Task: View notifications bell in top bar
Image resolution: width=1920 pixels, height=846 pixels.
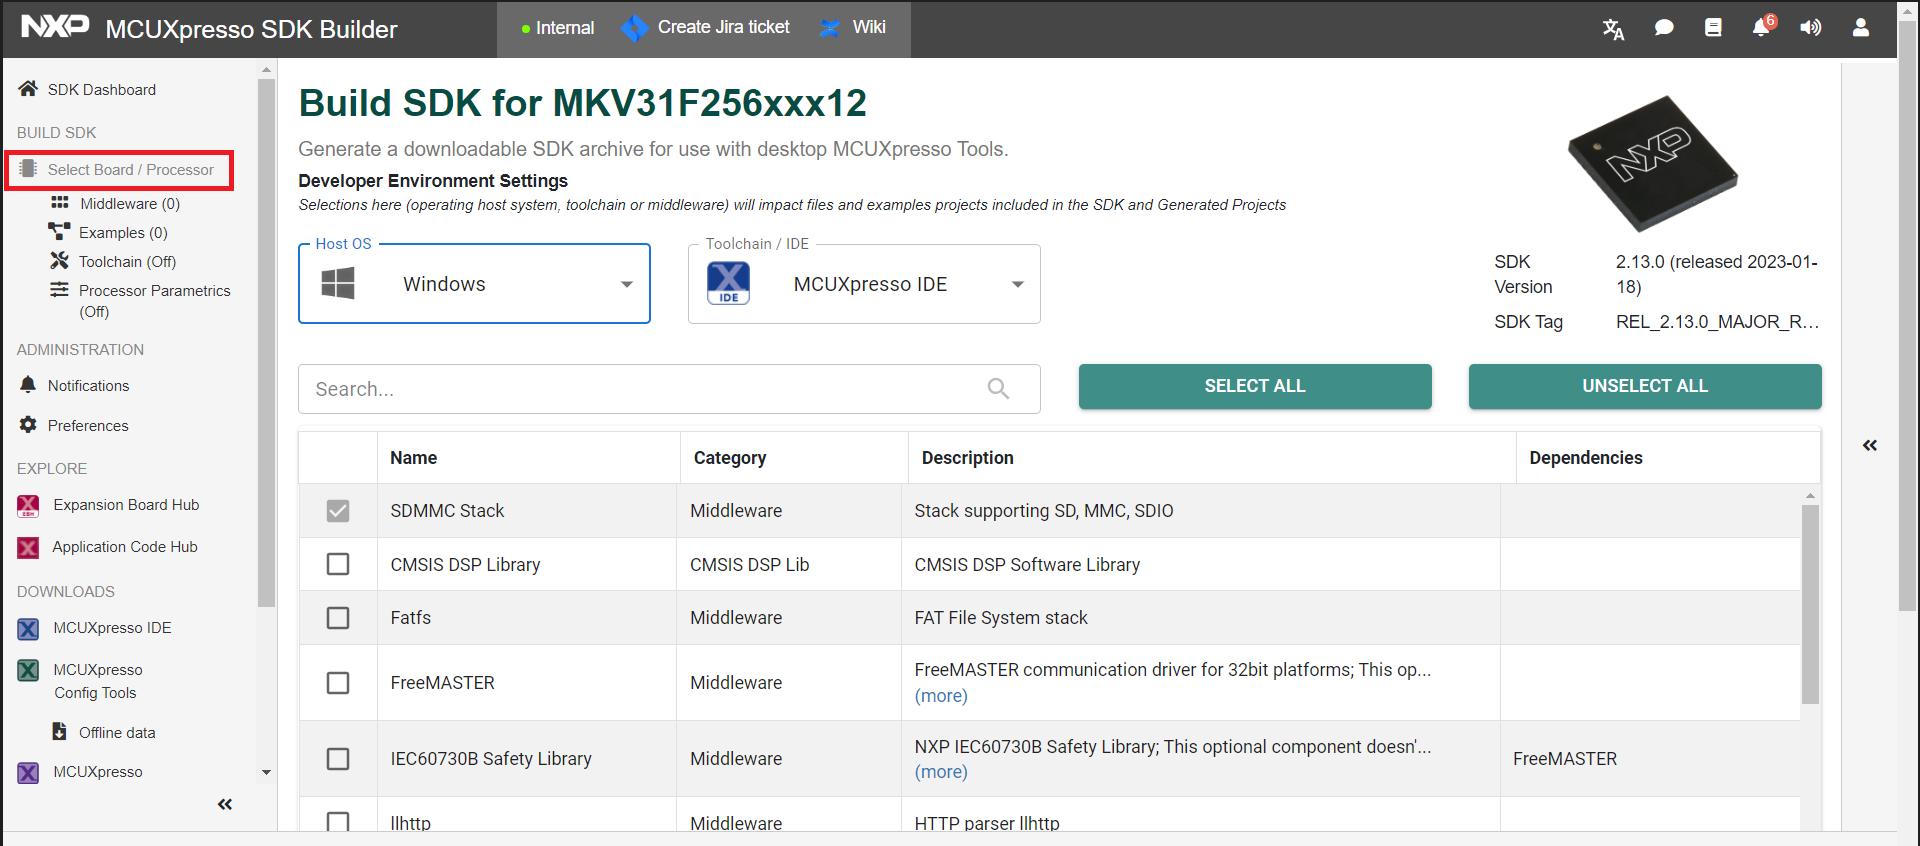Action: (x=1761, y=28)
